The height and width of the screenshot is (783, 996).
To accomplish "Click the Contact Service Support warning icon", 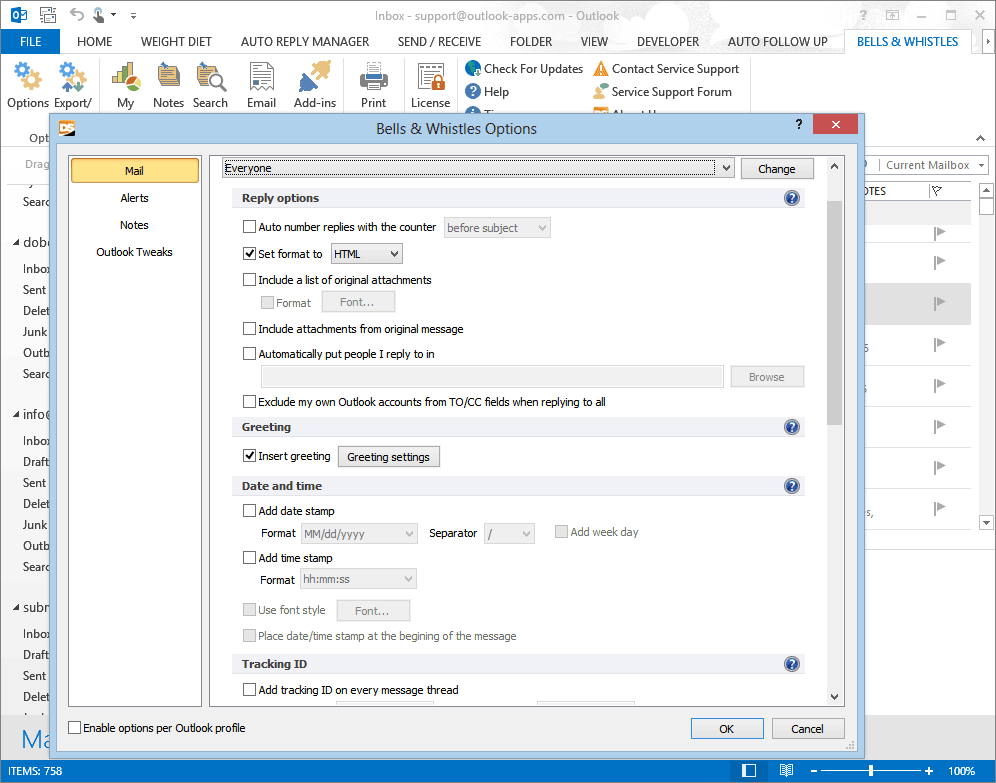I will tap(600, 68).
